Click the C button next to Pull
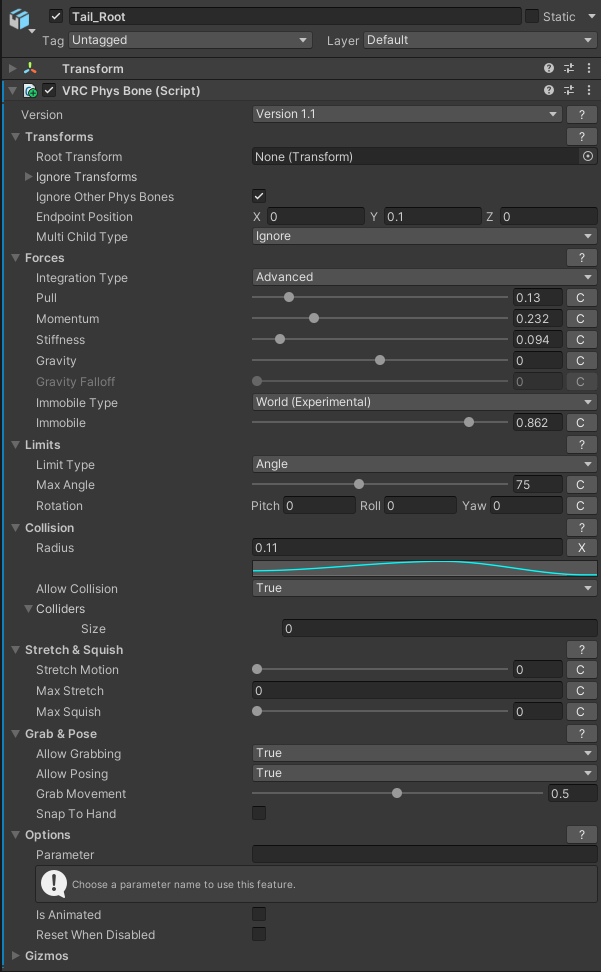This screenshot has height=972, width=601. coord(581,298)
